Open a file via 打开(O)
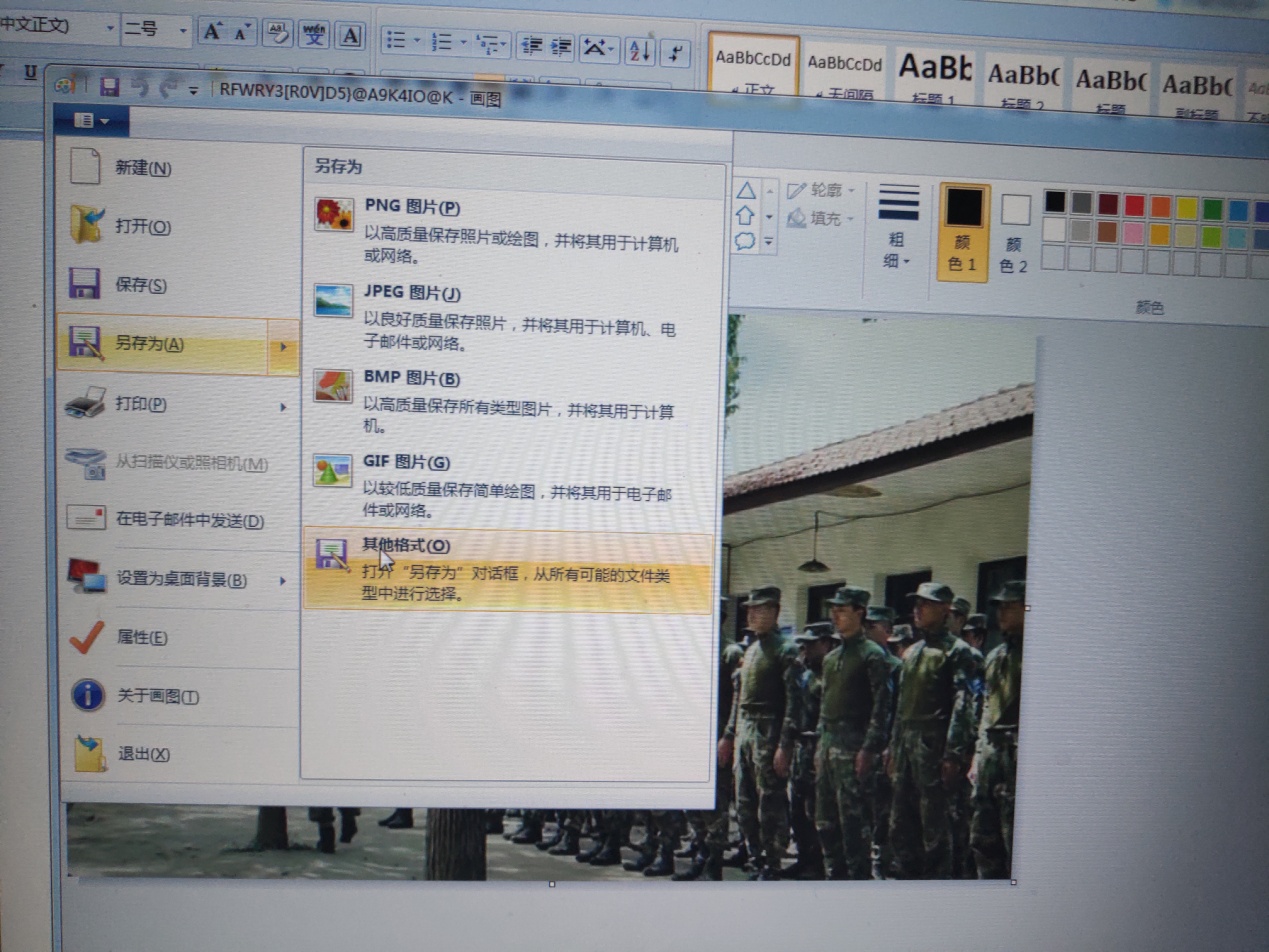 [x=179, y=226]
